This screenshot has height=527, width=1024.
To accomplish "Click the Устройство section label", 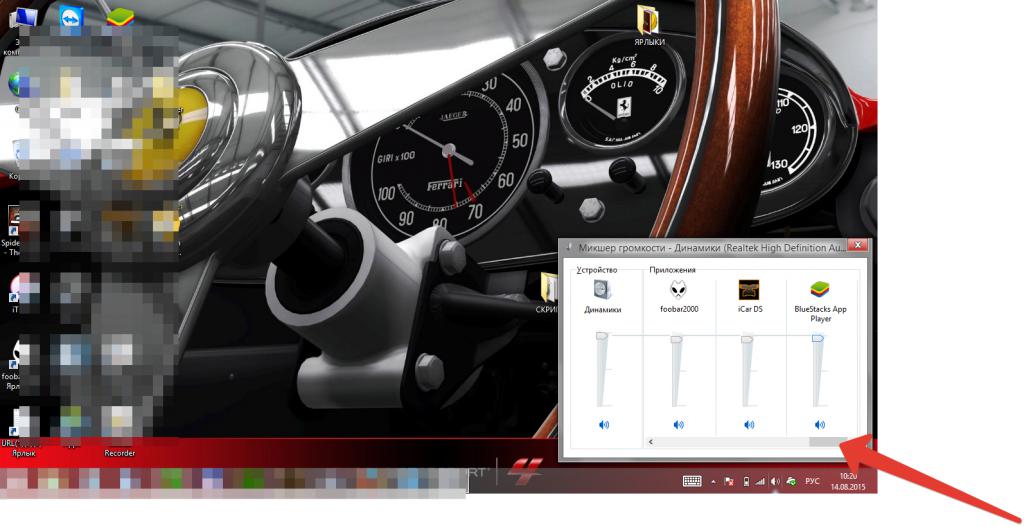I will (597, 270).
